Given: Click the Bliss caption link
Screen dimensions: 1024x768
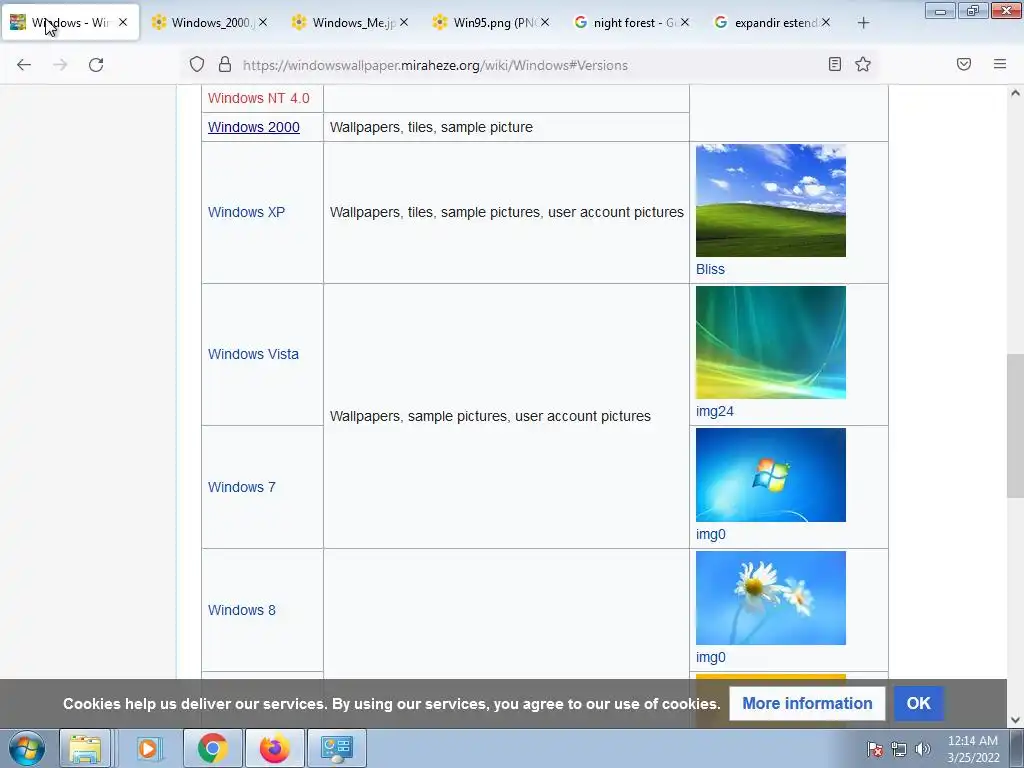Looking at the screenshot, I should point(710,269).
